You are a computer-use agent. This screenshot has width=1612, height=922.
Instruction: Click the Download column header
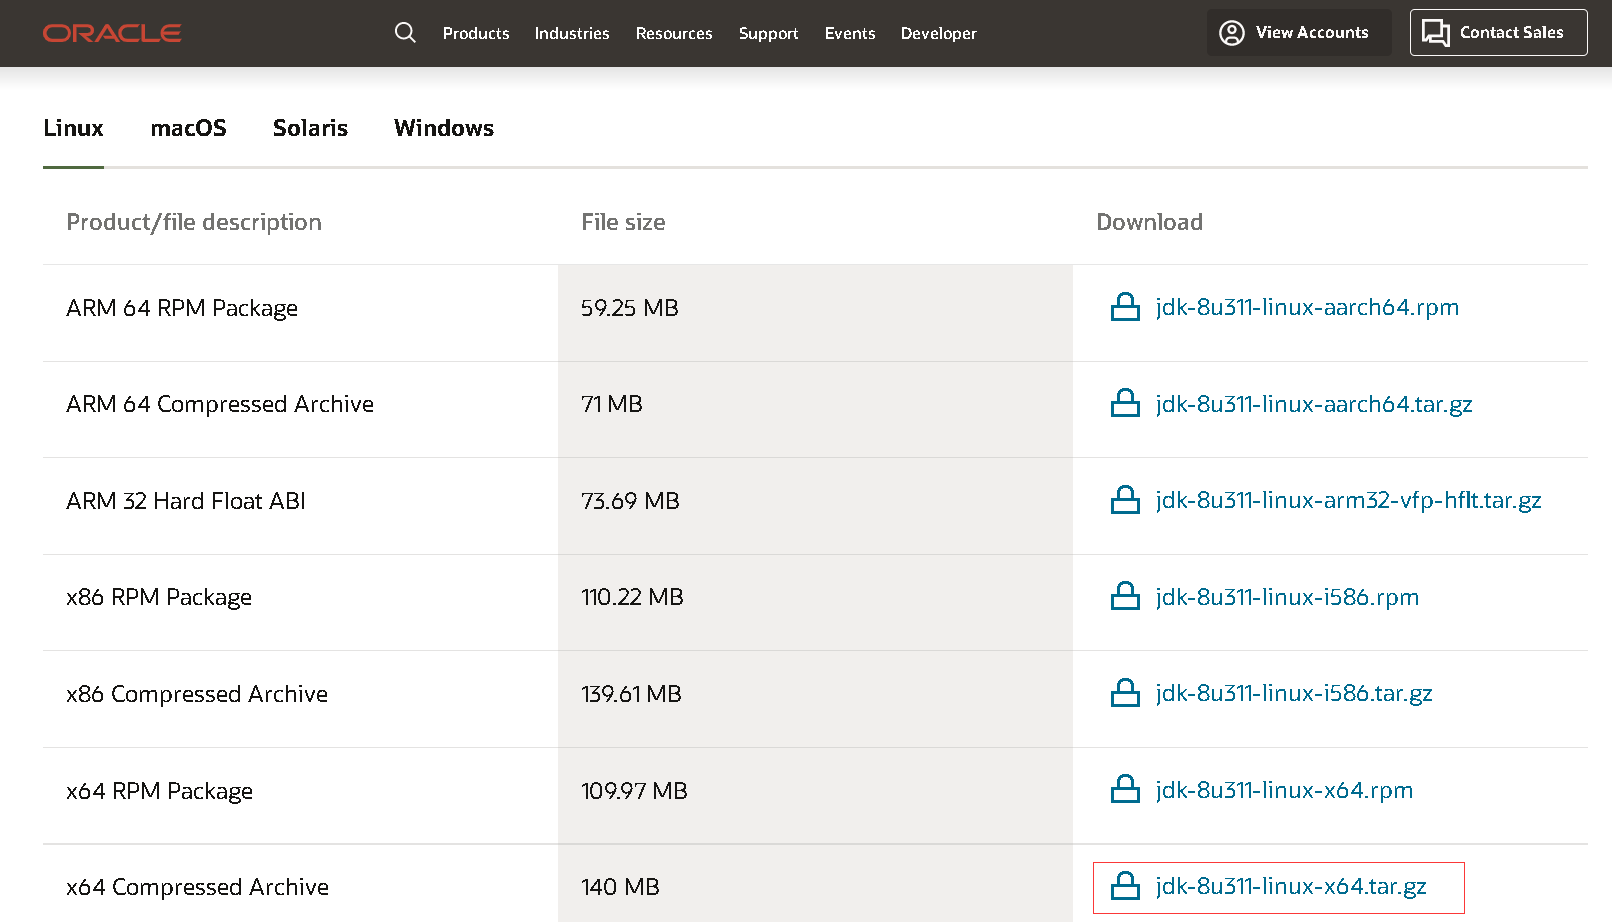1150,222
